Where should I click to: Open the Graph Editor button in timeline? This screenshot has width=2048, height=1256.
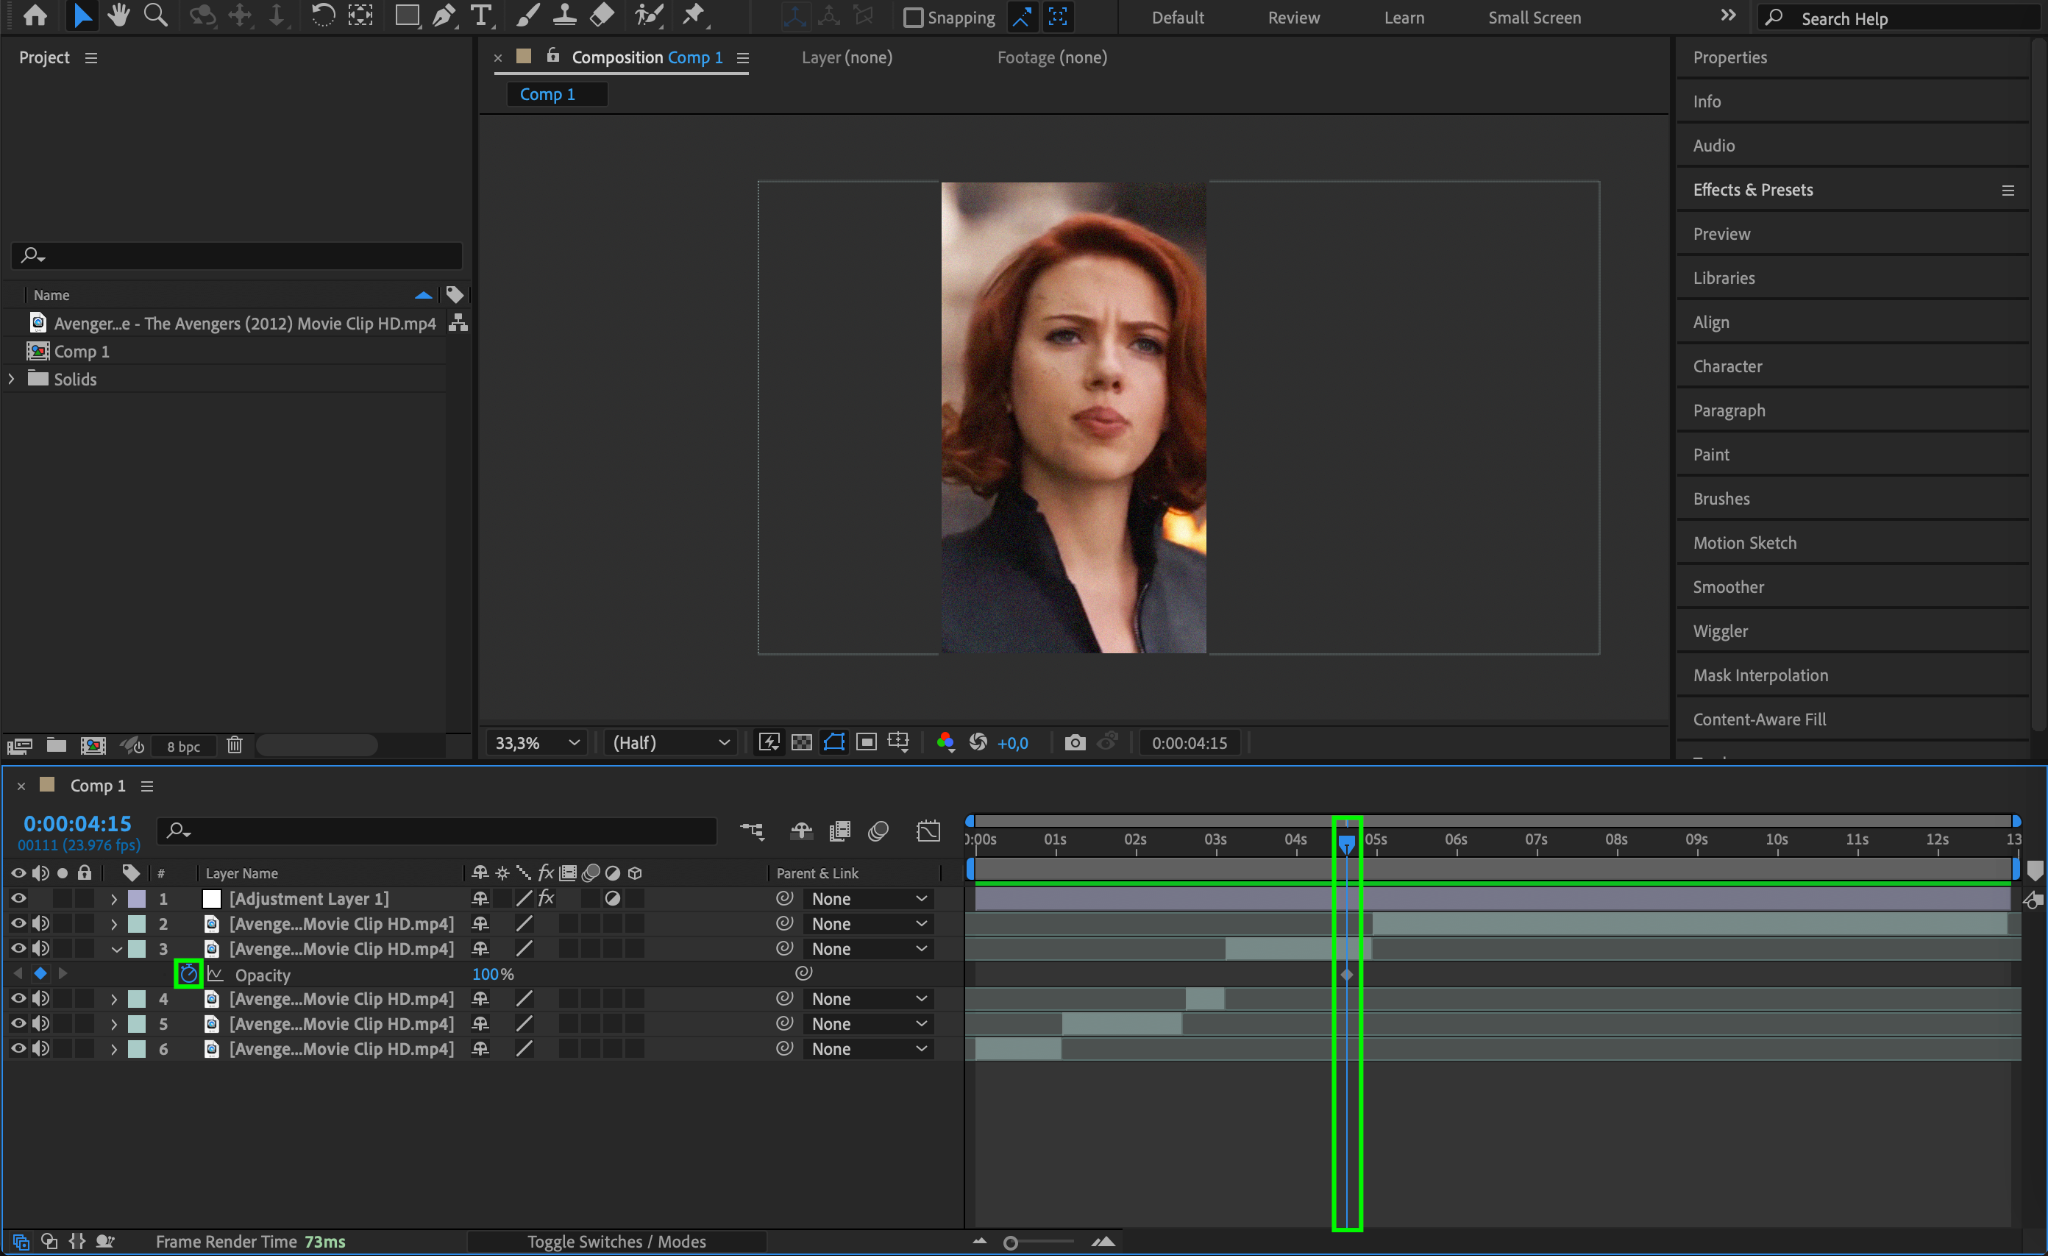tap(928, 831)
